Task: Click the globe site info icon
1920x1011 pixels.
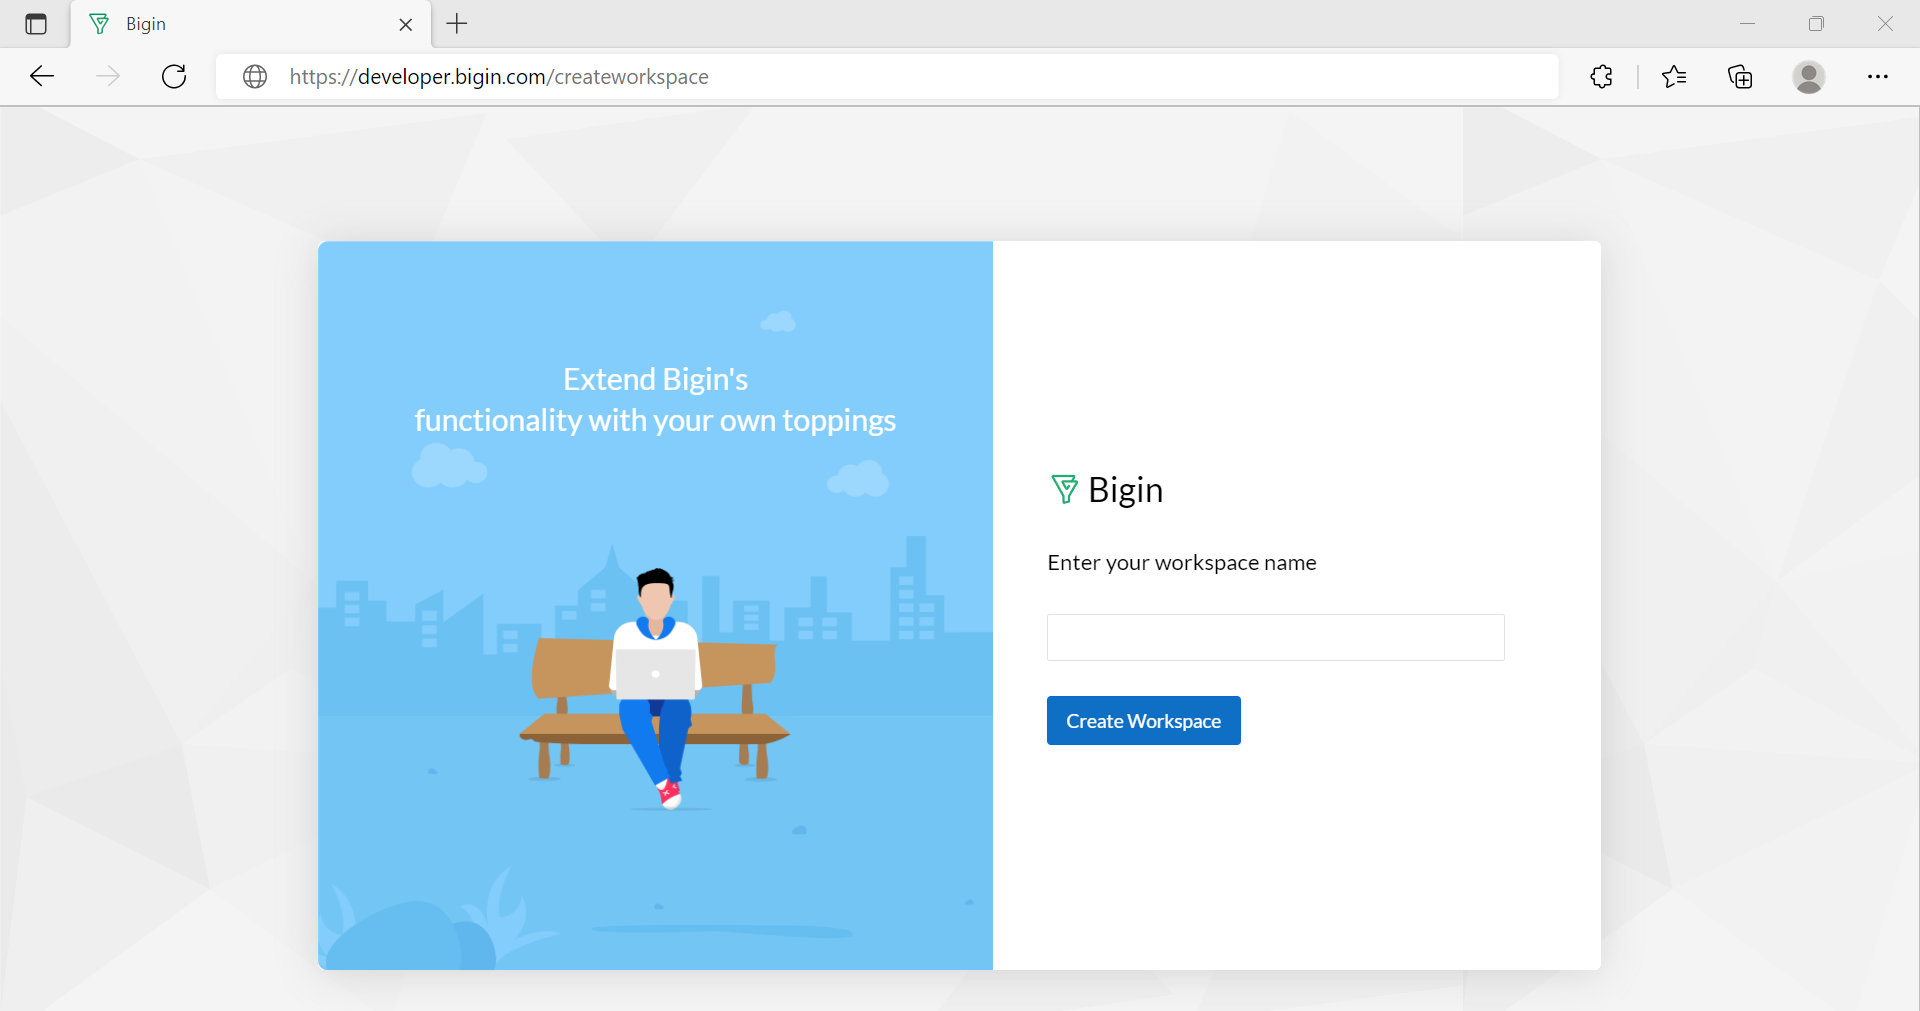Action: click(255, 76)
